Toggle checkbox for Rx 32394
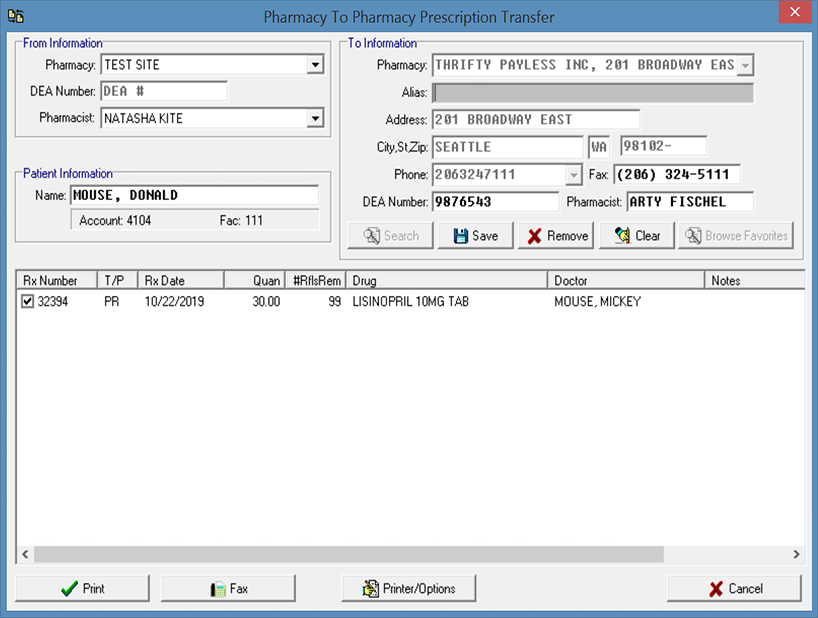This screenshot has height=618, width=818. 28,301
